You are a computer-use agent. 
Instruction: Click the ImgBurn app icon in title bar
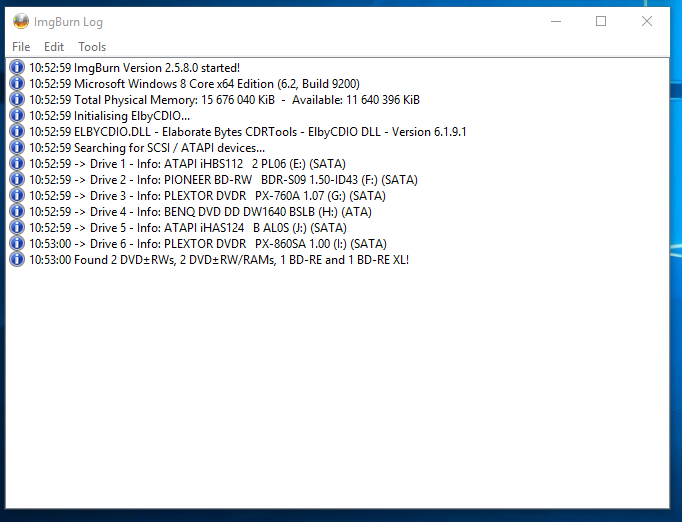[20, 21]
